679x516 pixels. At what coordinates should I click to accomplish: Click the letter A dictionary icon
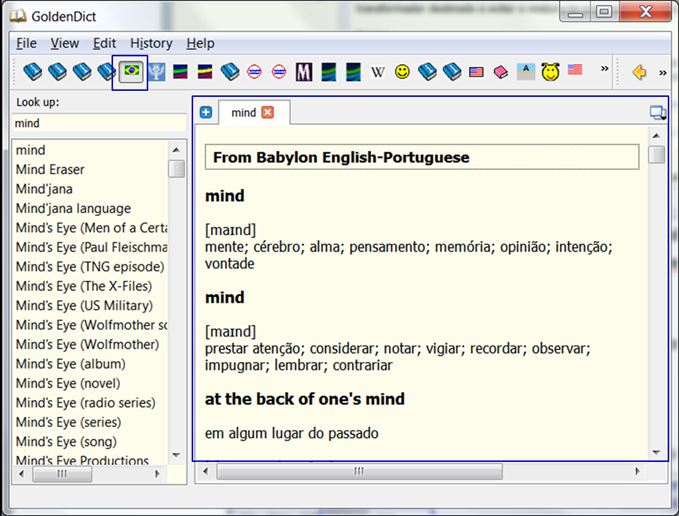tap(526, 72)
